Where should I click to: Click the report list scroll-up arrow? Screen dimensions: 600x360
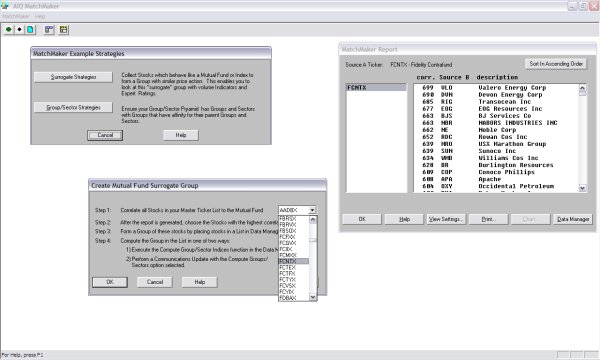pyautogui.click(x=582, y=88)
